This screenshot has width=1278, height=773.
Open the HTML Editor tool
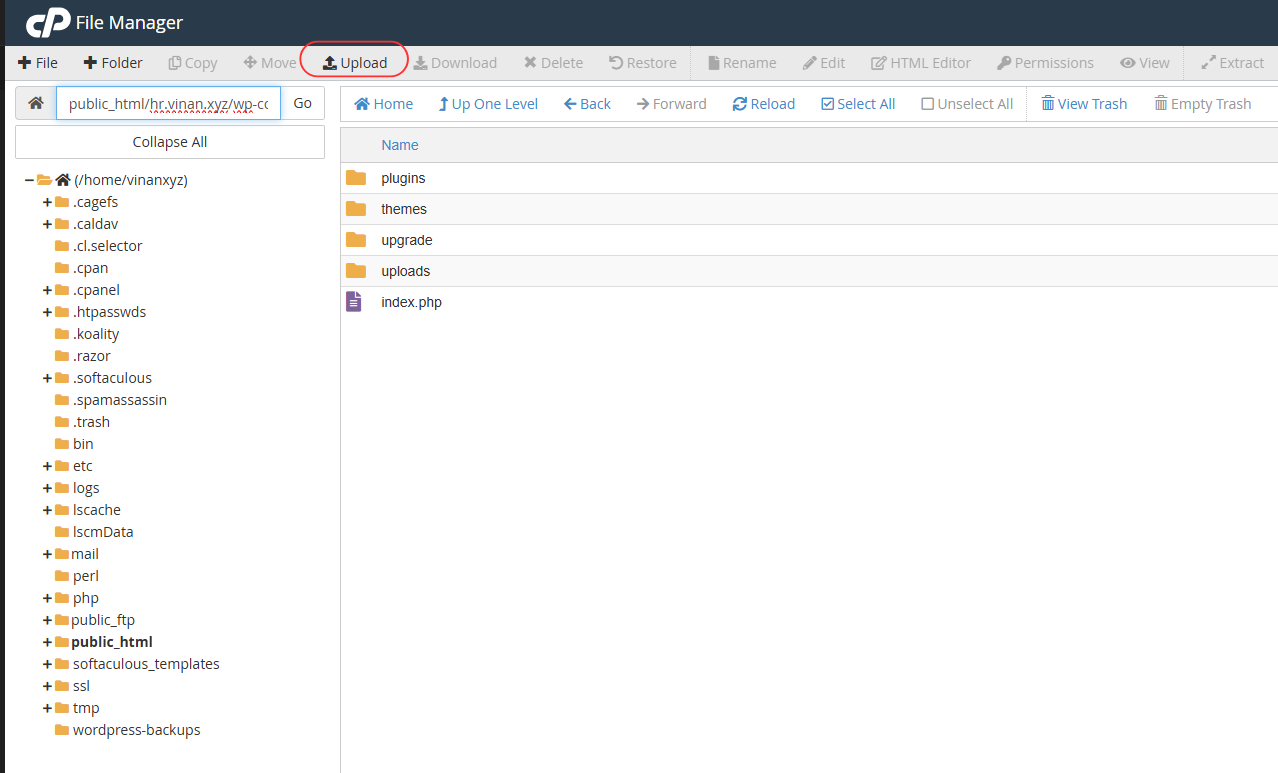coord(920,62)
